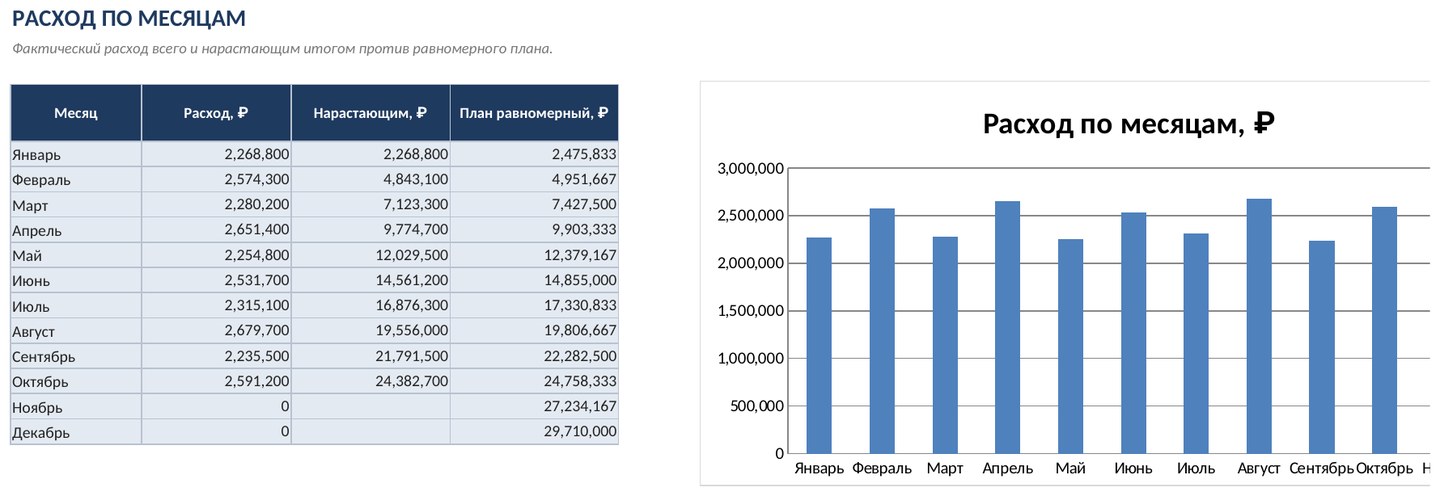1440x496 pixels.
Task: Click the 'Июль' table cell
Action: tap(76, 306)
